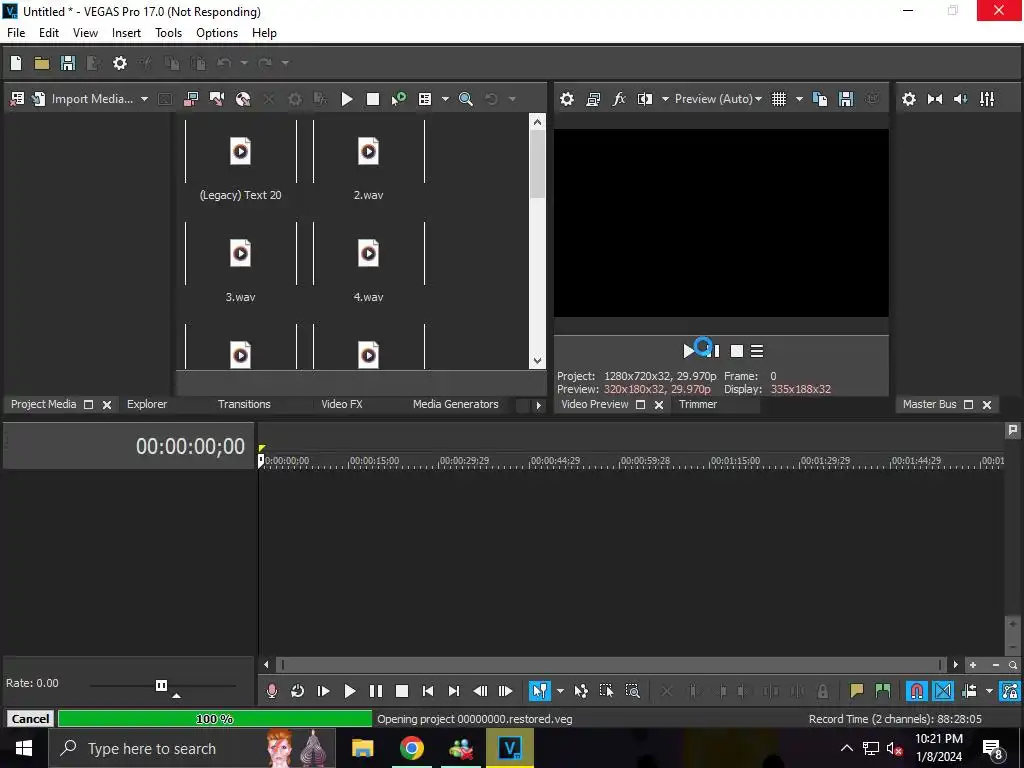Viewport: 1024px width, 768px height.
Task: Go to End of project button
Action: click(454, 691)
